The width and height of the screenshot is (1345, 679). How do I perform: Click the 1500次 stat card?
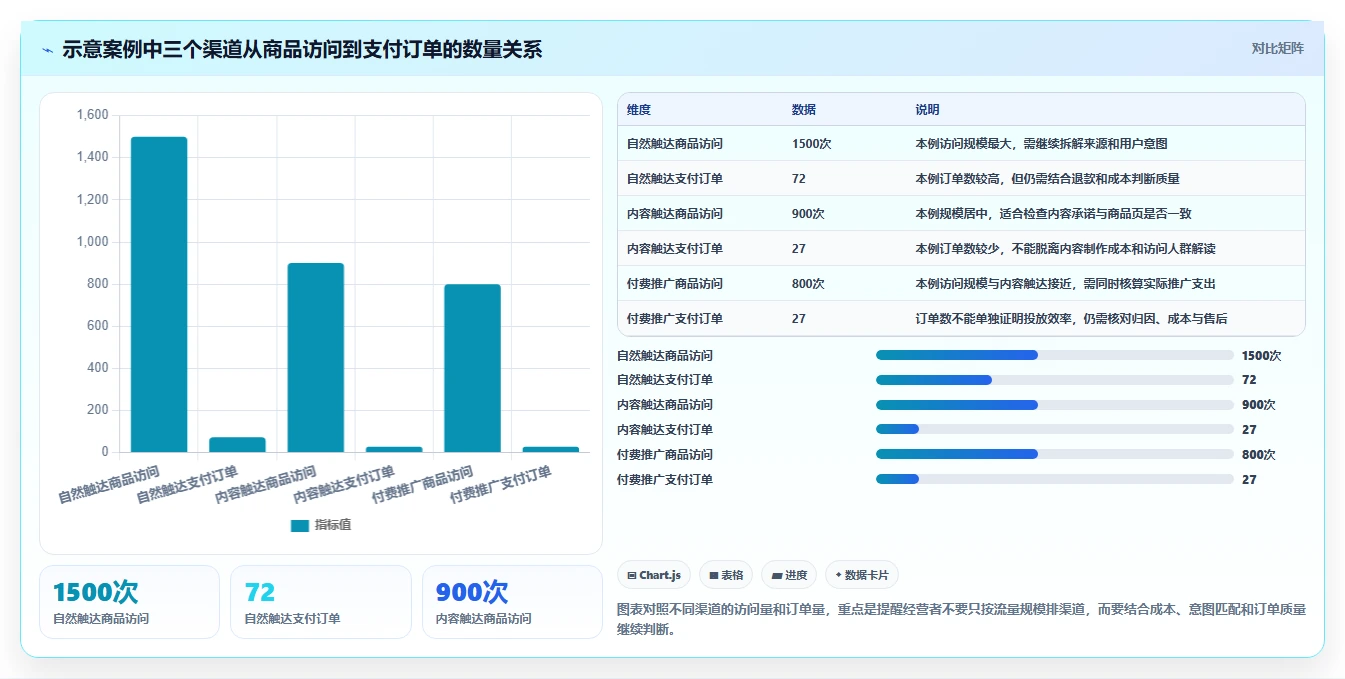point(129,602)
